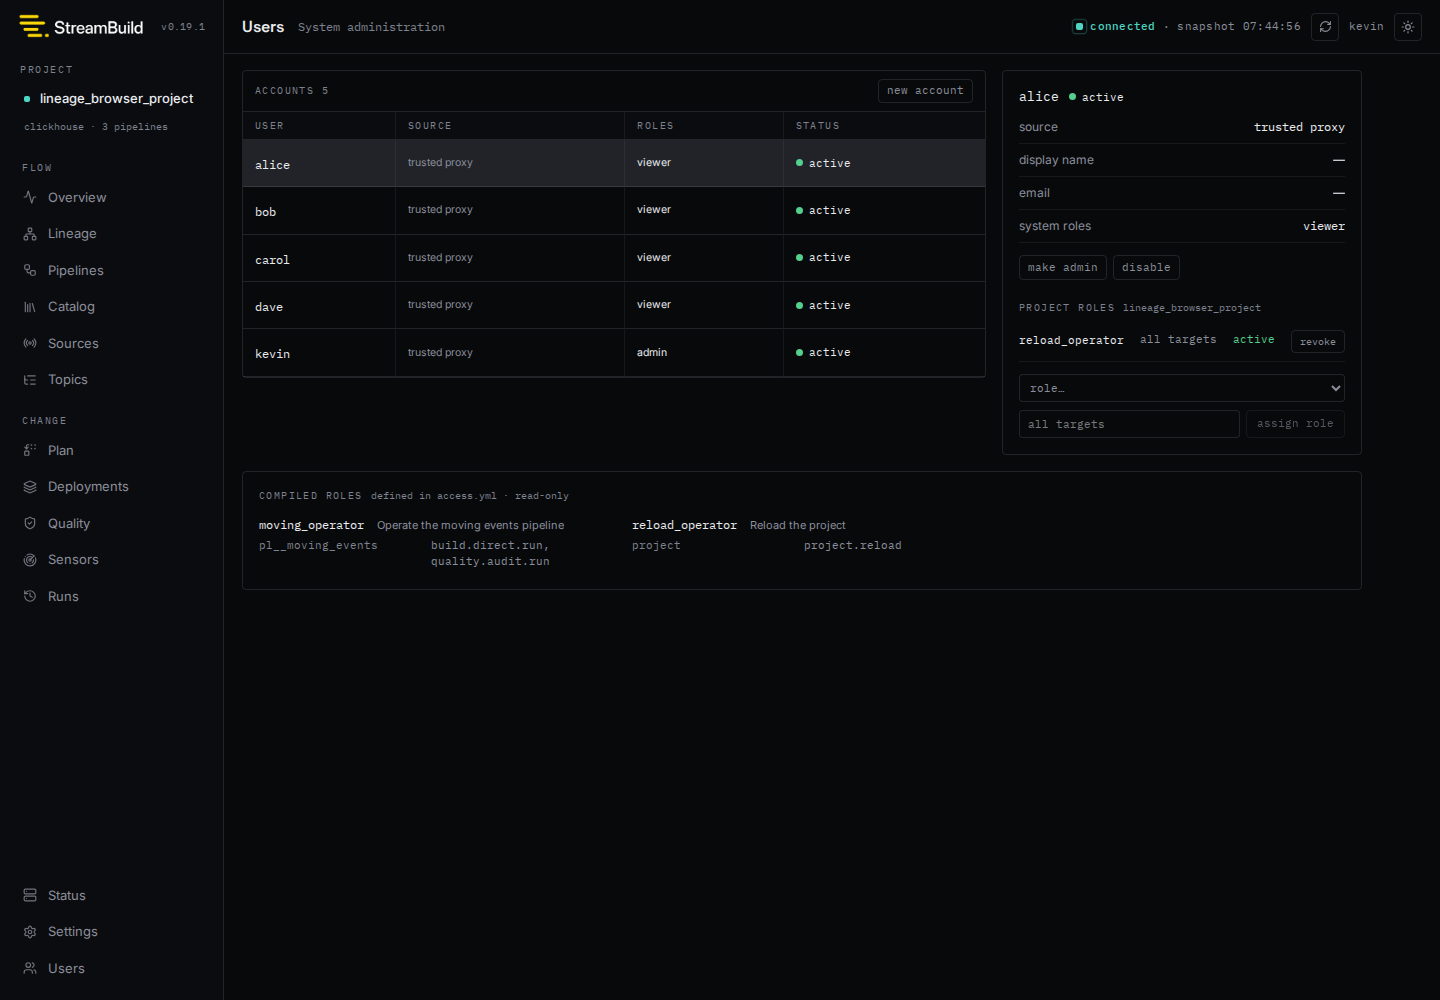Click the Sensors sidebar icon

30,560
